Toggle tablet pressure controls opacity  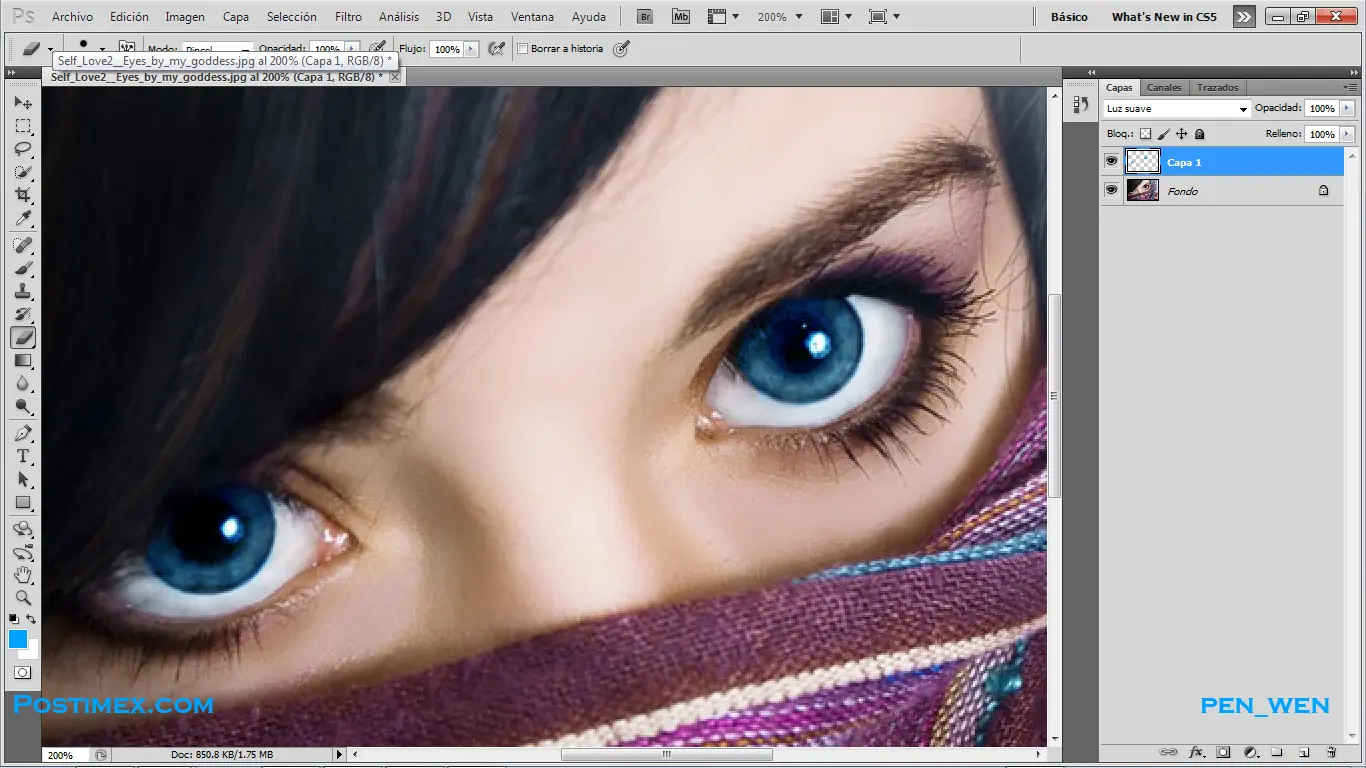(377, 48)
